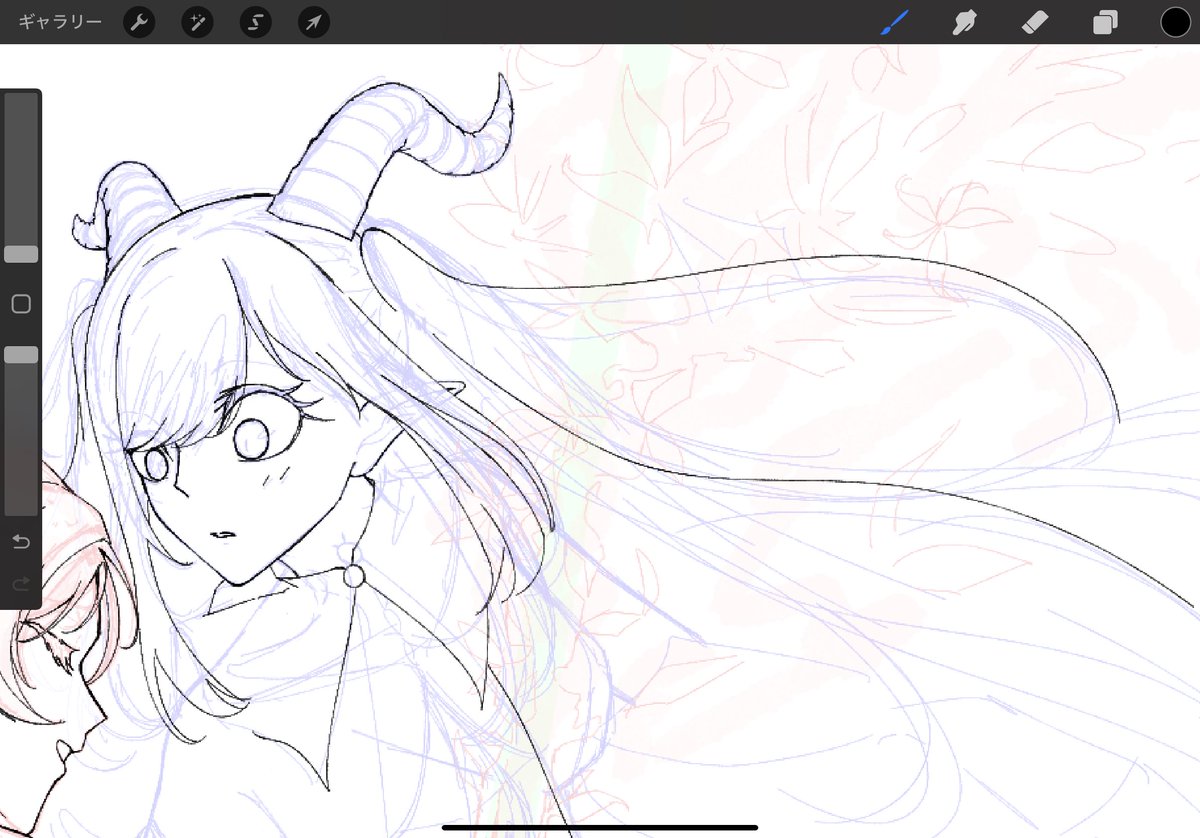This screenshot has width=1200, height=838.
Task: Click the brush opacity slider handle
Action: tap(21, 355)
